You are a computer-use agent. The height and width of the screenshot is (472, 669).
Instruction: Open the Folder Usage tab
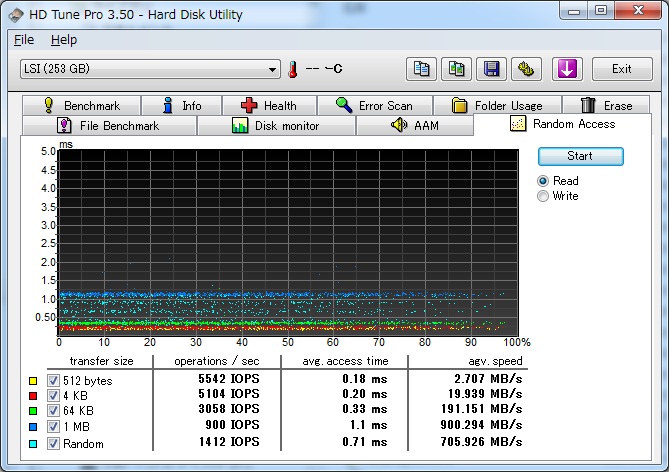(x=497, y=105)
